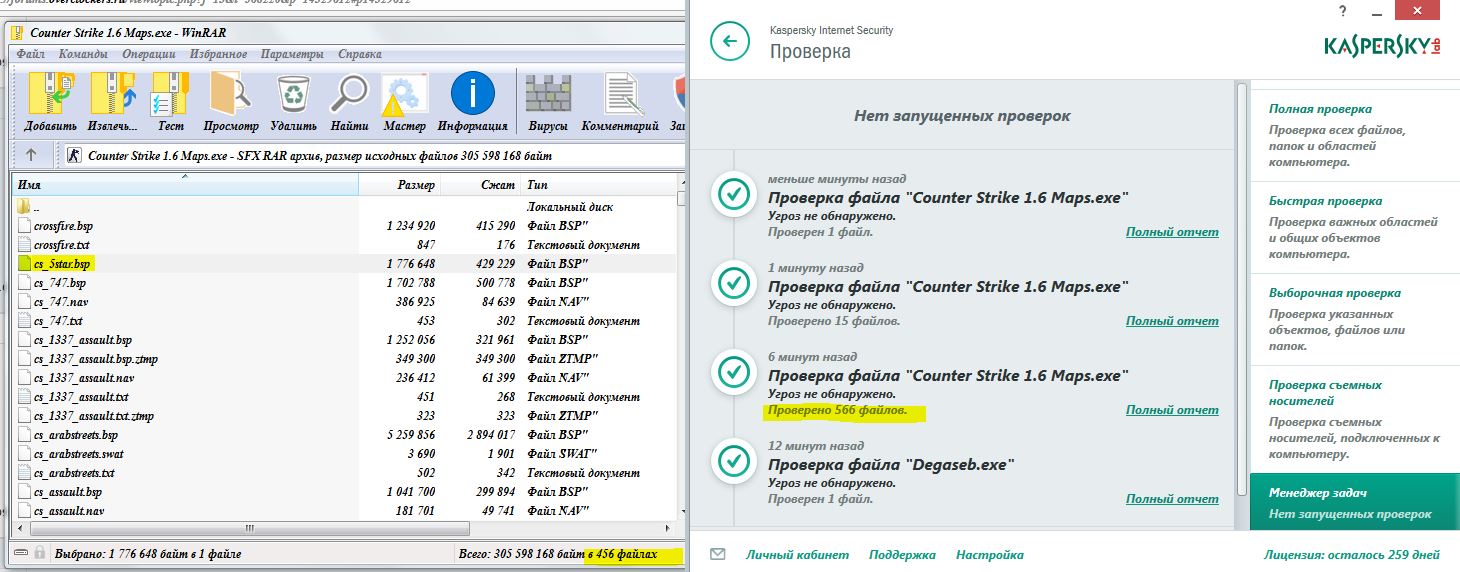Open the Параметры menu
The height and width of the screenshot is (572, 1460).
pos(292,54)
